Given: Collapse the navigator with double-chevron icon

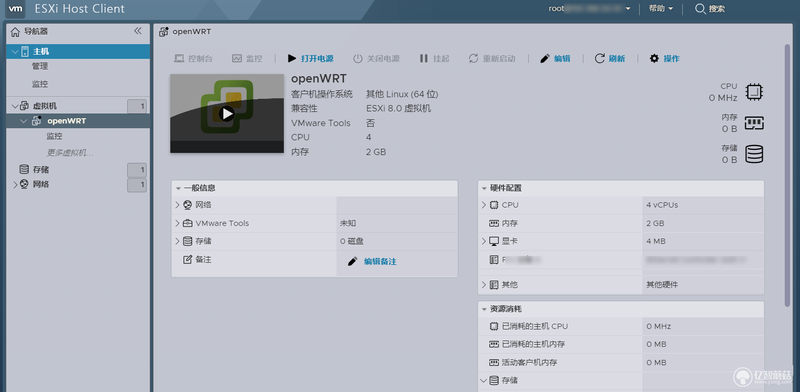Looking at the screenshot, I should (x=138, y=31).
